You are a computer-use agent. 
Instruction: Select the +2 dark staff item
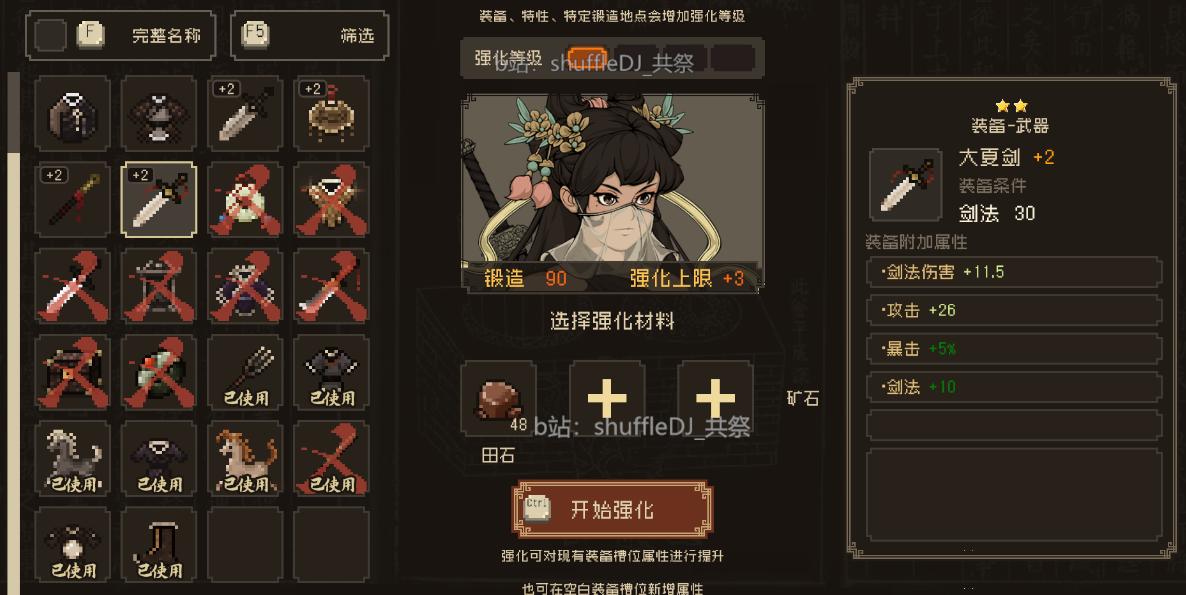73,200
